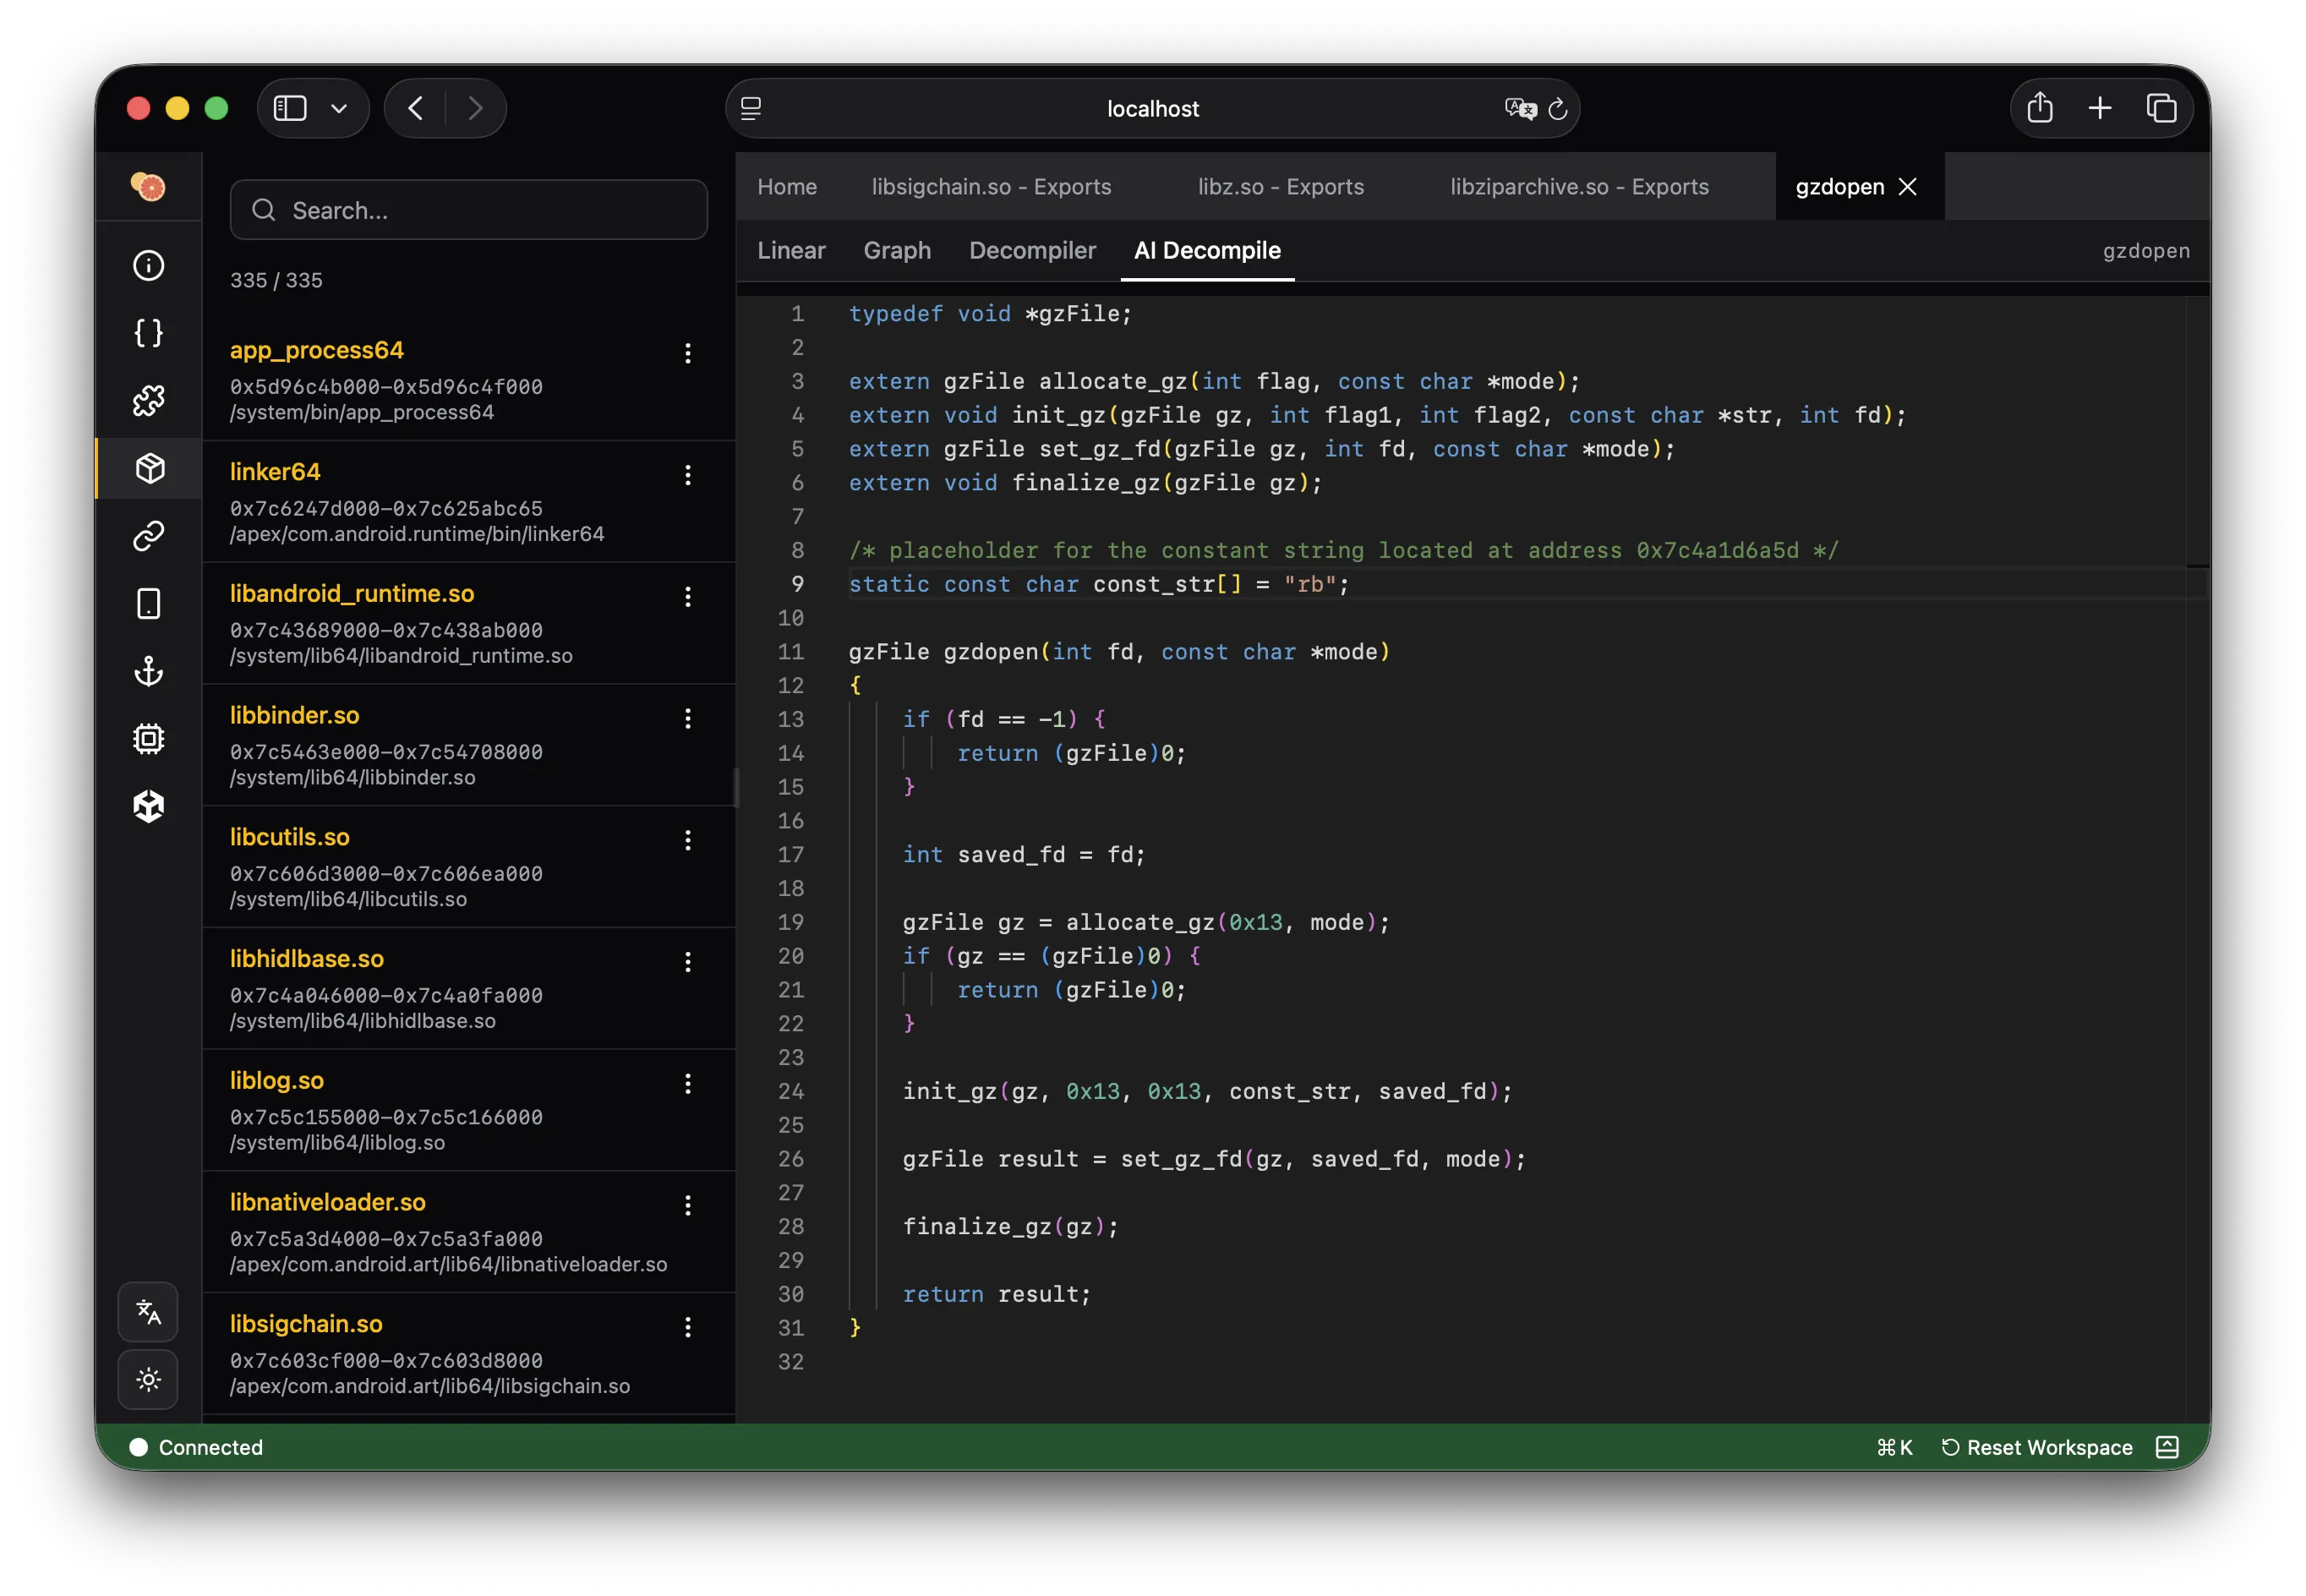This screenshot has height=1596, width=2306.
Task: Open the anchor hooks panel
Action: (148, 671)
